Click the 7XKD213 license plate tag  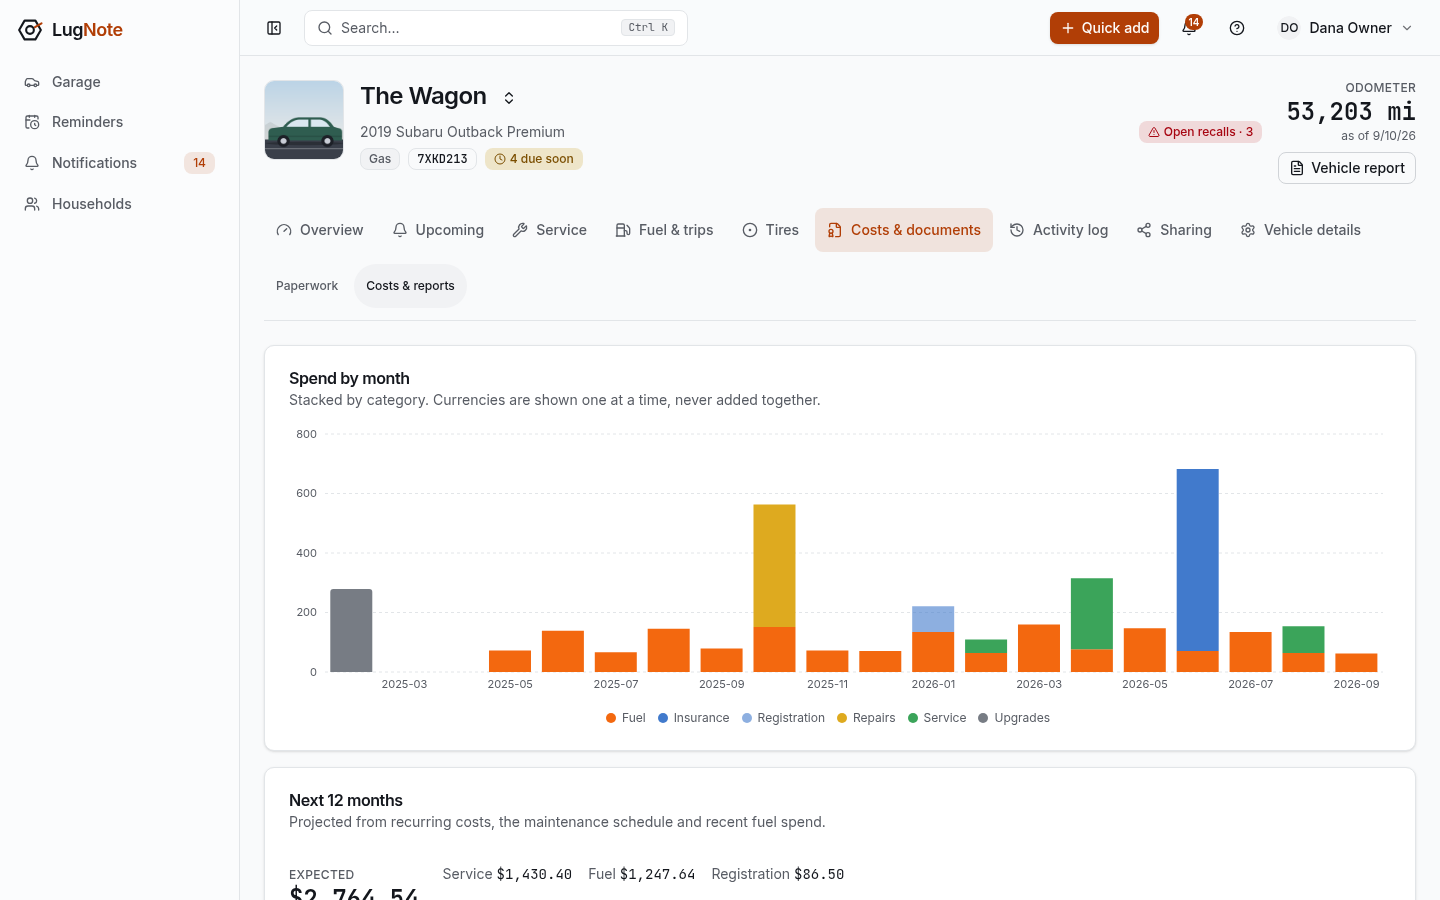442,159
